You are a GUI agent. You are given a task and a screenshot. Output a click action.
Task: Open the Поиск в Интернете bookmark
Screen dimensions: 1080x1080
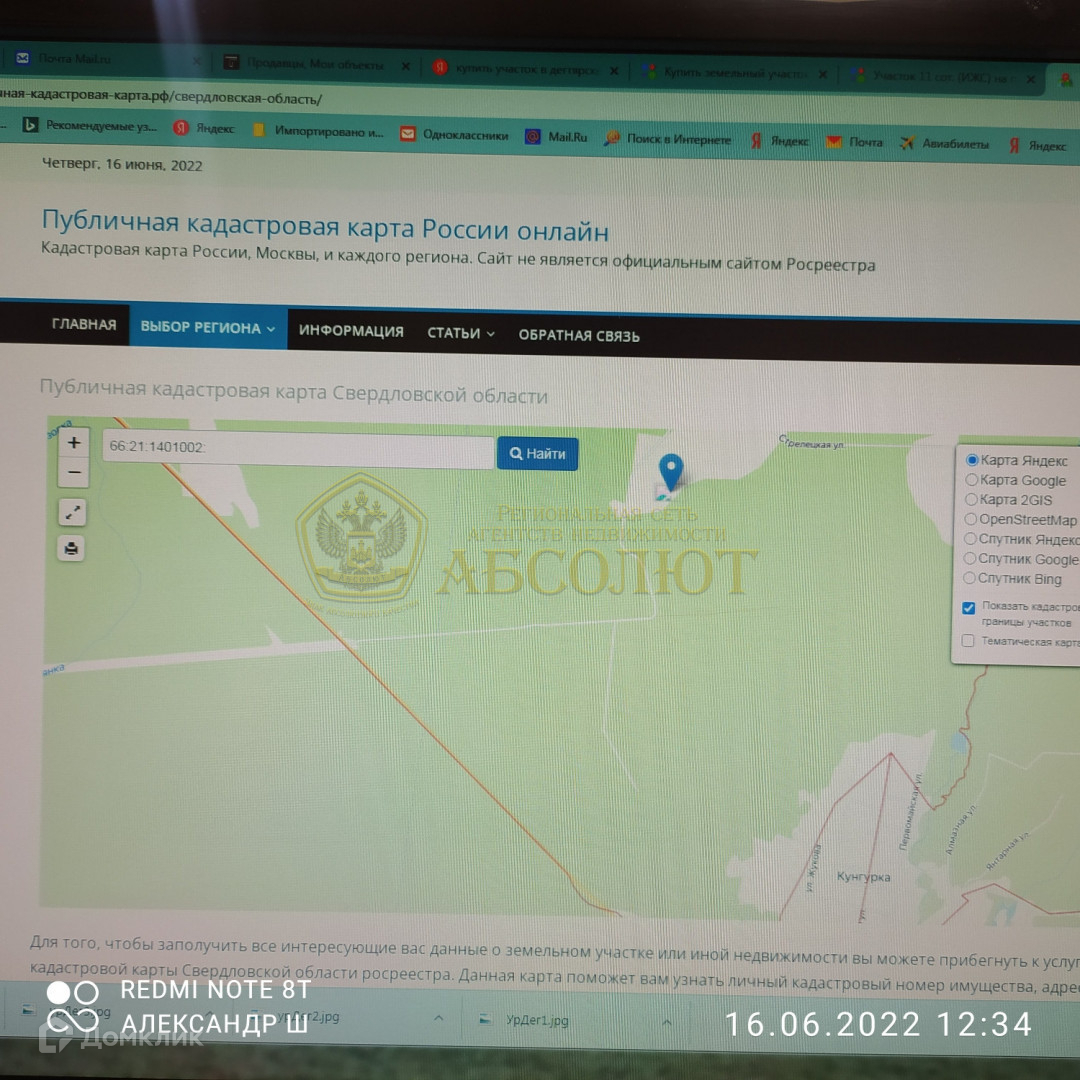(667, 138)
